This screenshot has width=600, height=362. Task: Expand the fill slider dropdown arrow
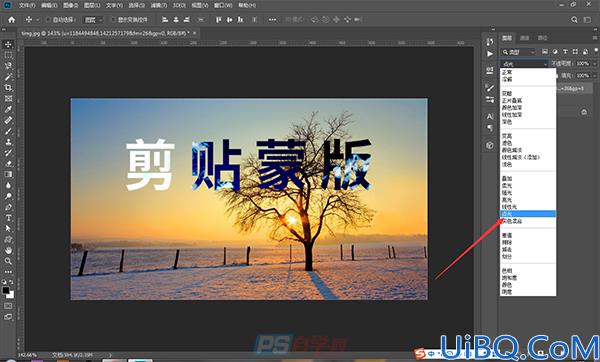click(x=595, y=76)
